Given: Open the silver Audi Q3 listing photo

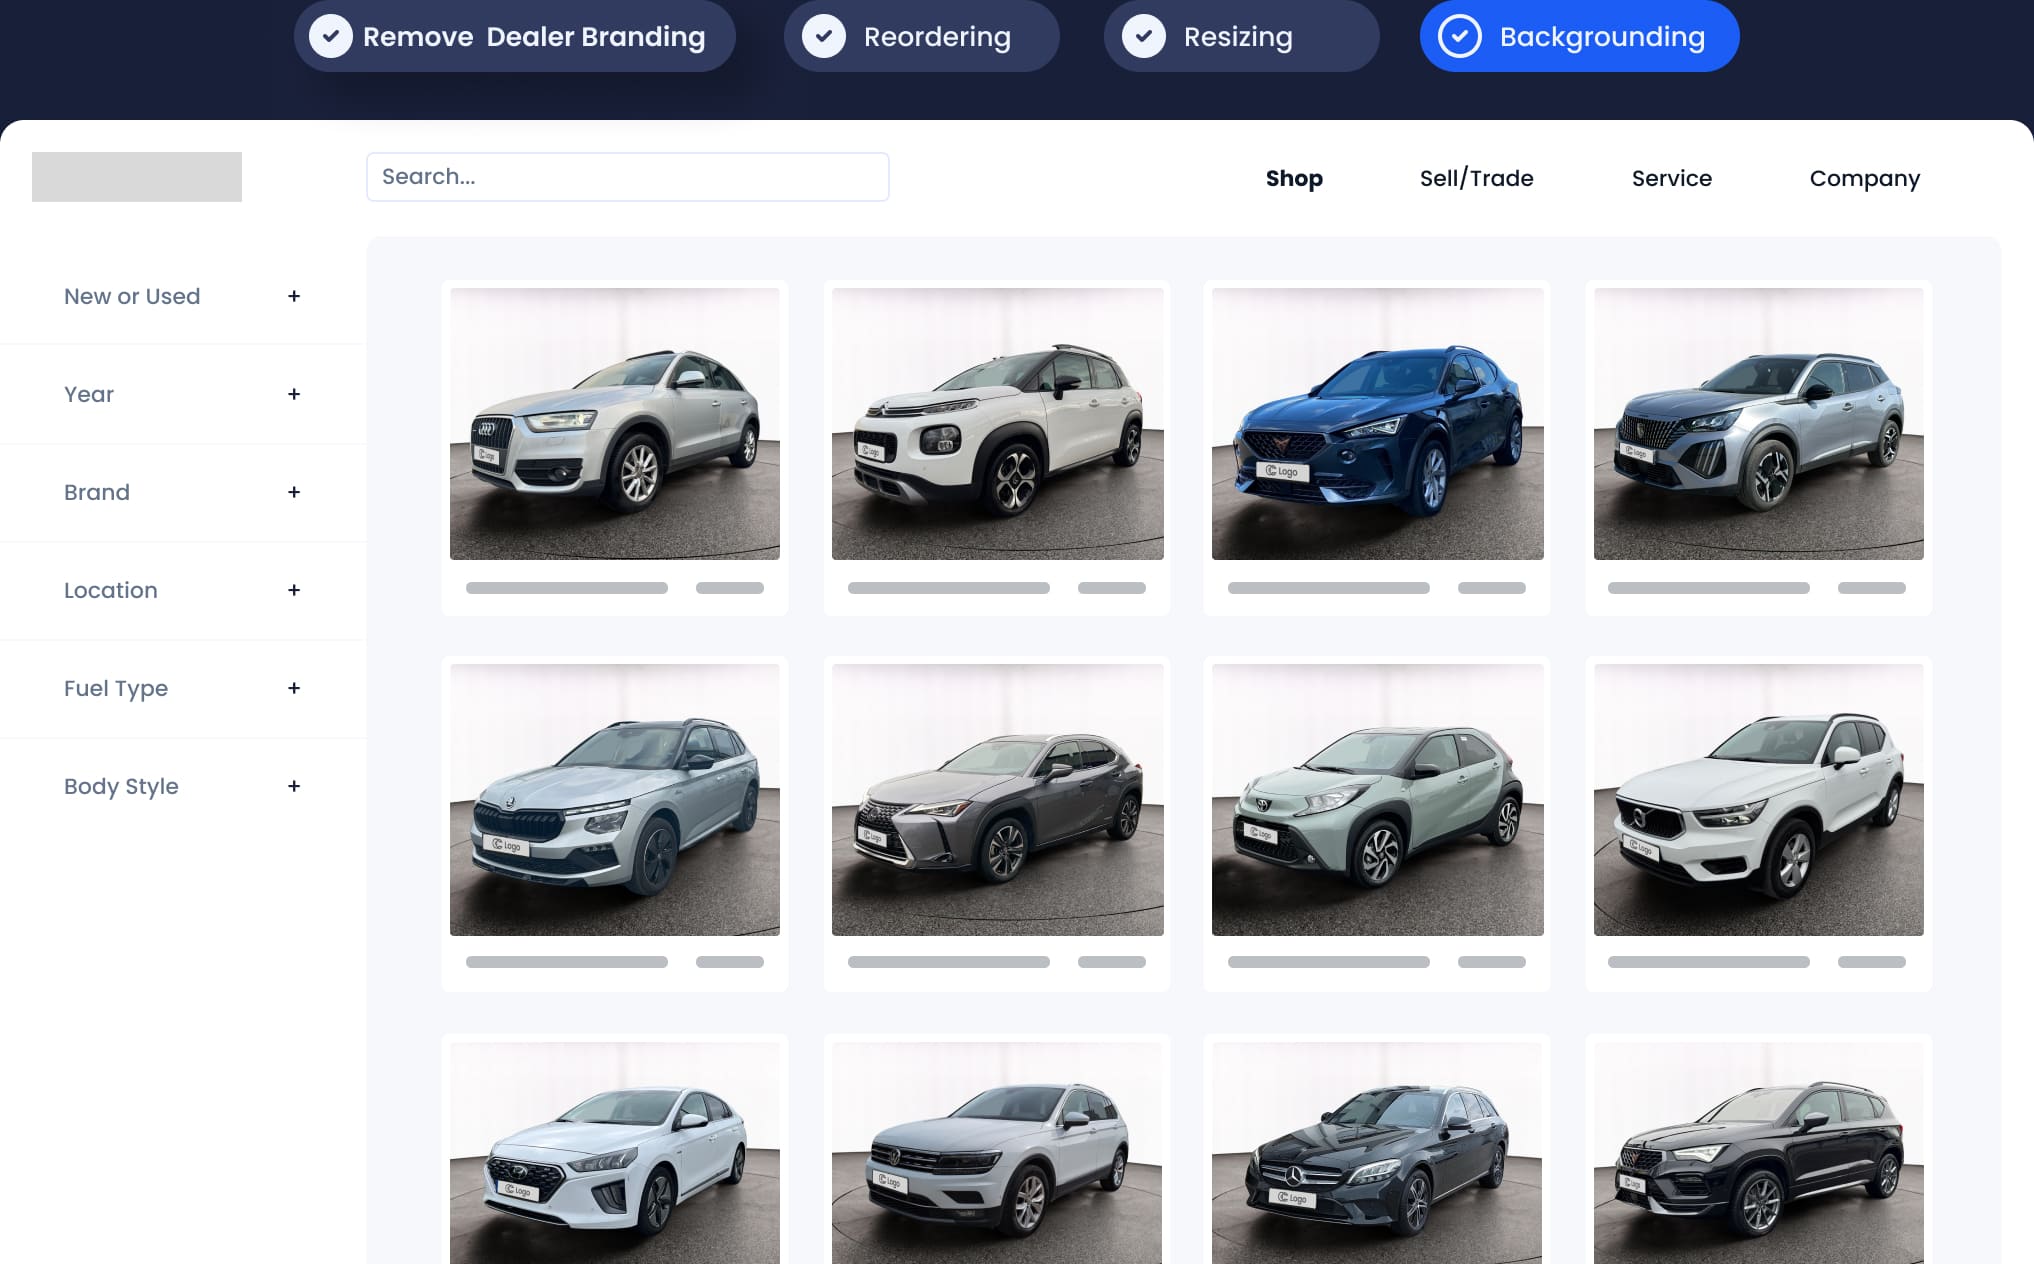Looking at the screenshot, I should tap(615, 424).
